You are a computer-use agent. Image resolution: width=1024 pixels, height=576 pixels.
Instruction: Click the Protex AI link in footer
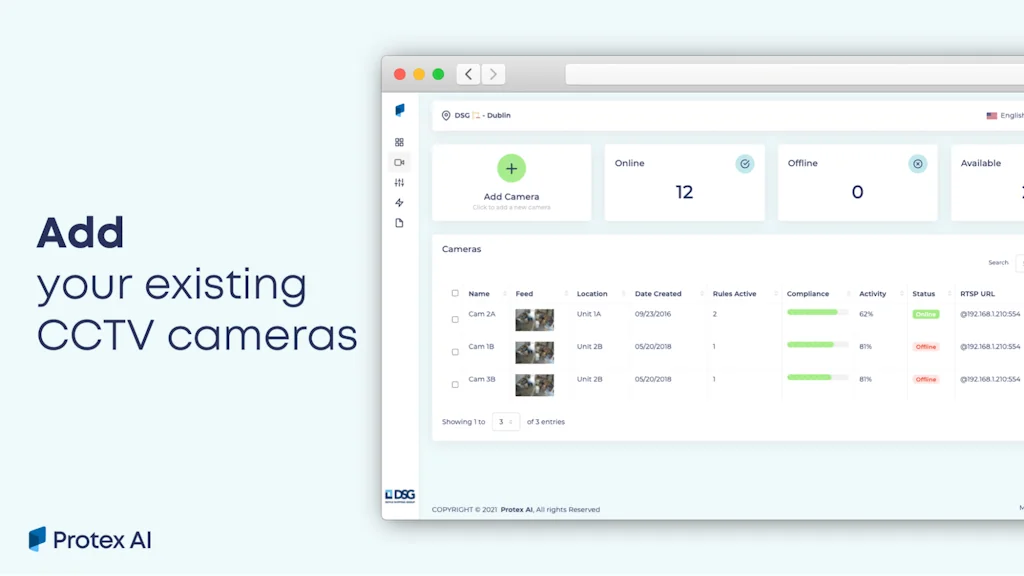click(517, 509)
